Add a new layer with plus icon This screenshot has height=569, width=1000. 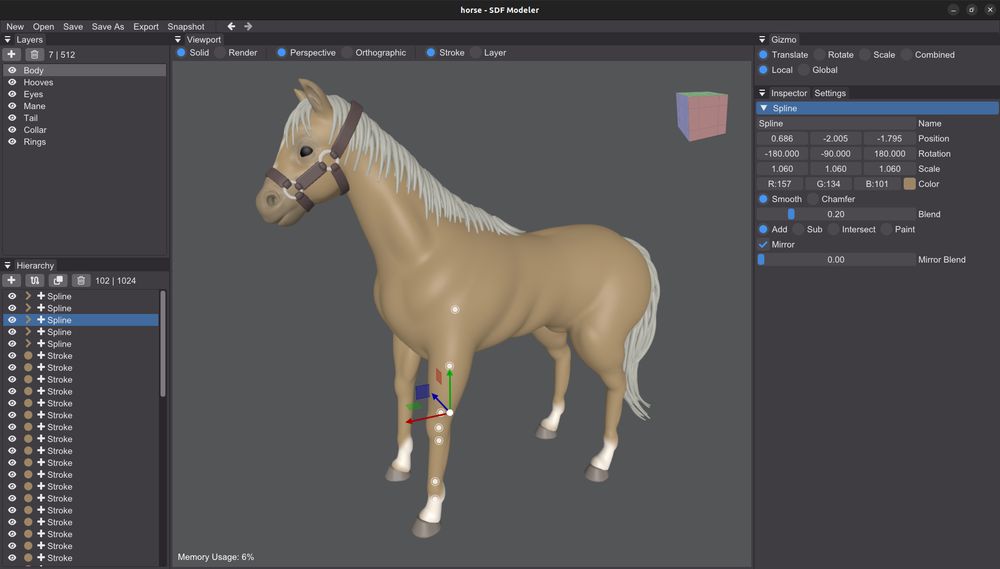coord(11,54)
